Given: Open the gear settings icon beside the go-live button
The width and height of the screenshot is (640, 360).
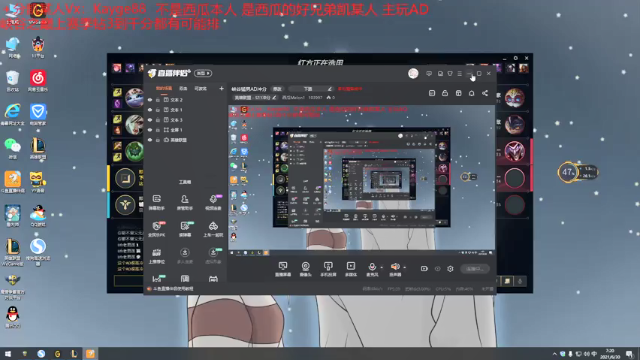Looking at the screenshot, I should click(x=450, y=269).
